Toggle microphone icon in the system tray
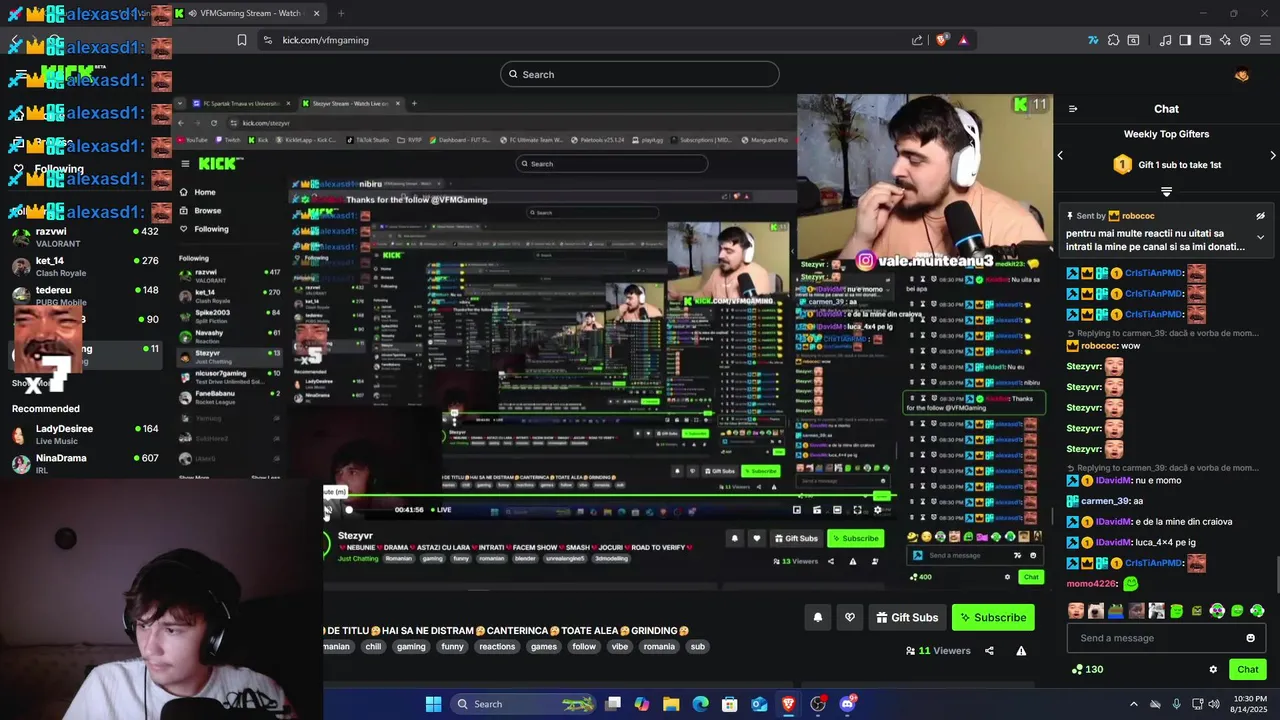The height and width of the screenshot is (720, 1280). tap(1176, 704)
